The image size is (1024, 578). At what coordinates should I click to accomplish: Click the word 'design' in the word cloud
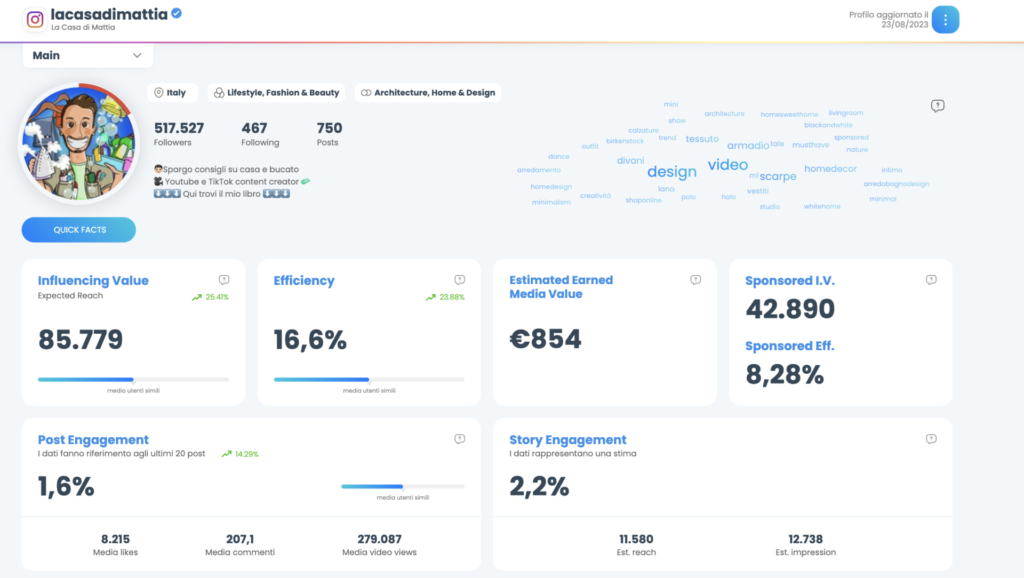672,172
